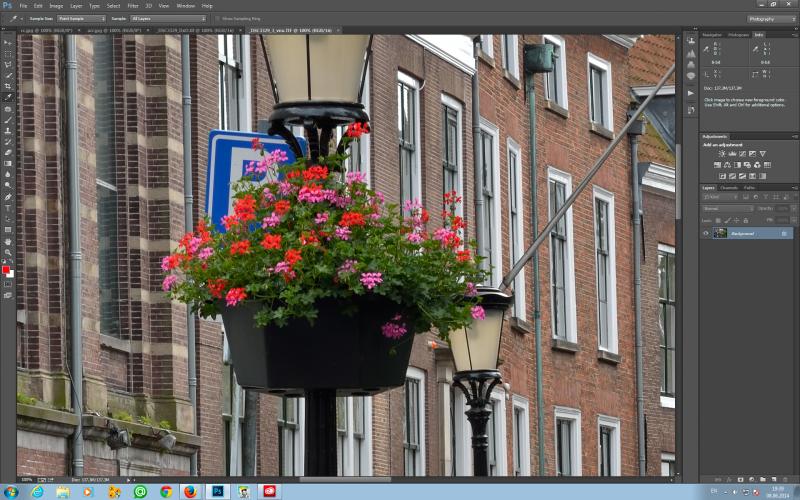The width and height of the screenshot is (800, 500).
Task: Toggle lock all
Action: coord(746,220)
